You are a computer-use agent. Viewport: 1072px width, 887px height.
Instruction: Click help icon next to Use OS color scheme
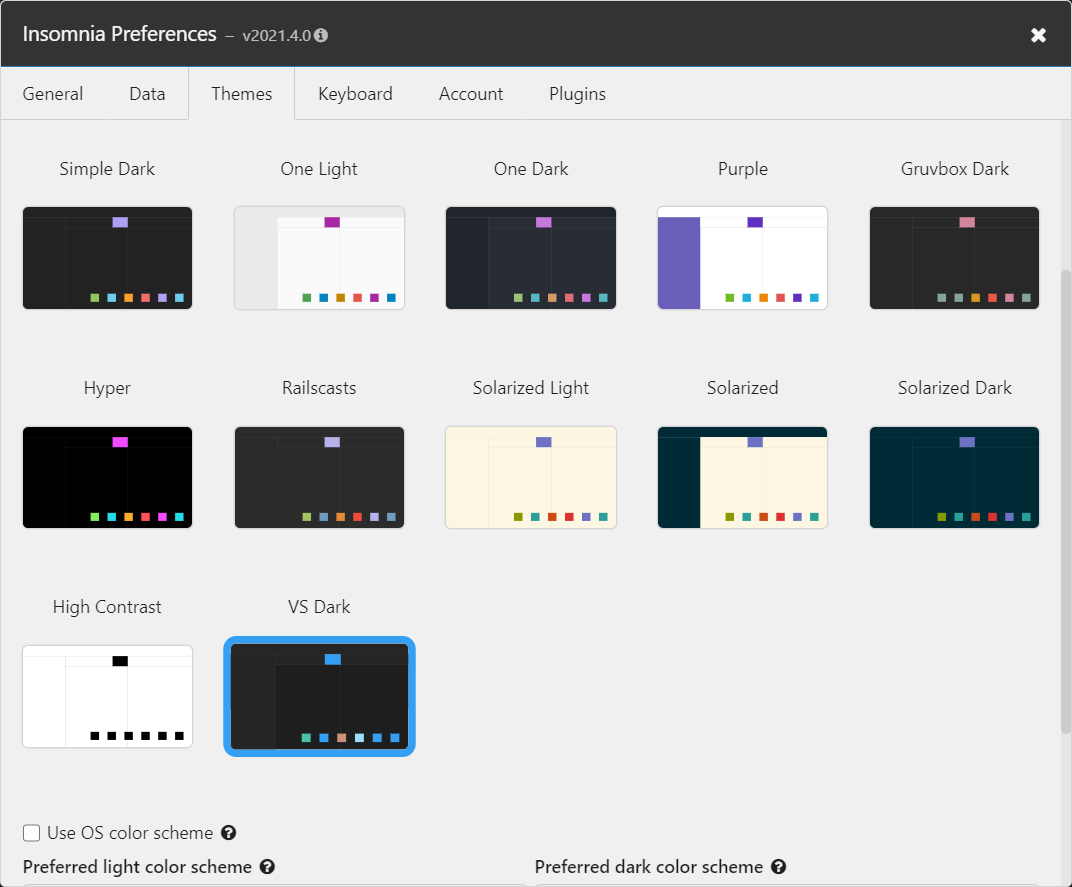pos(228,832)
